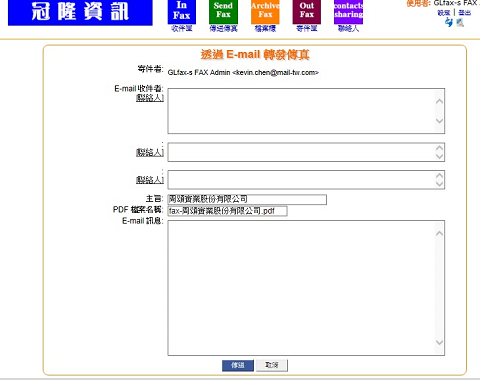
Task: Click into the E-mail收件者 recipients text area
Action: coord(306,111)
